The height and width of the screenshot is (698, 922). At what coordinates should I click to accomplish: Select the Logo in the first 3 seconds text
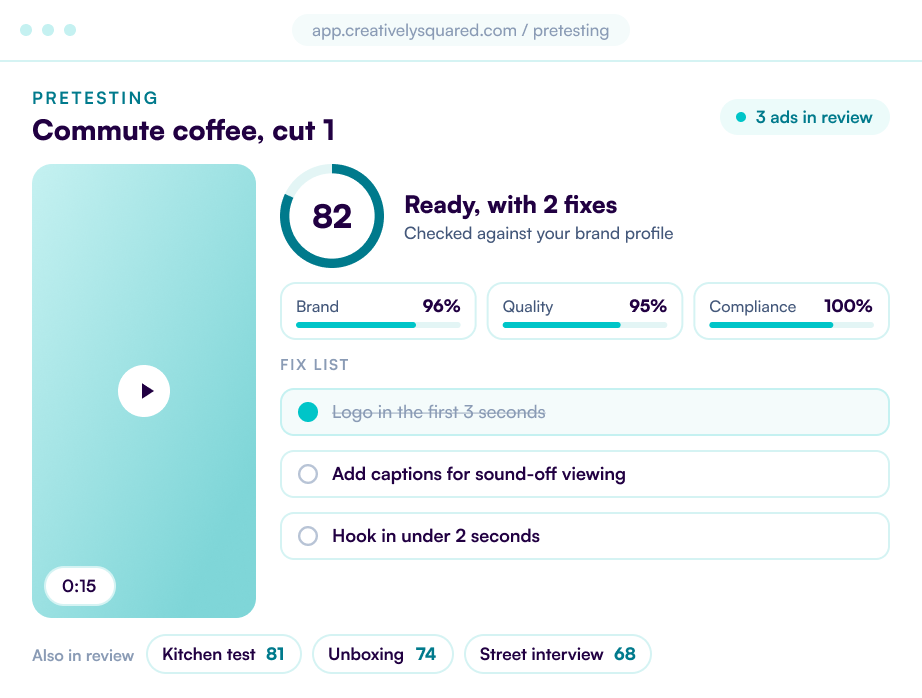[x=439, y=412]
